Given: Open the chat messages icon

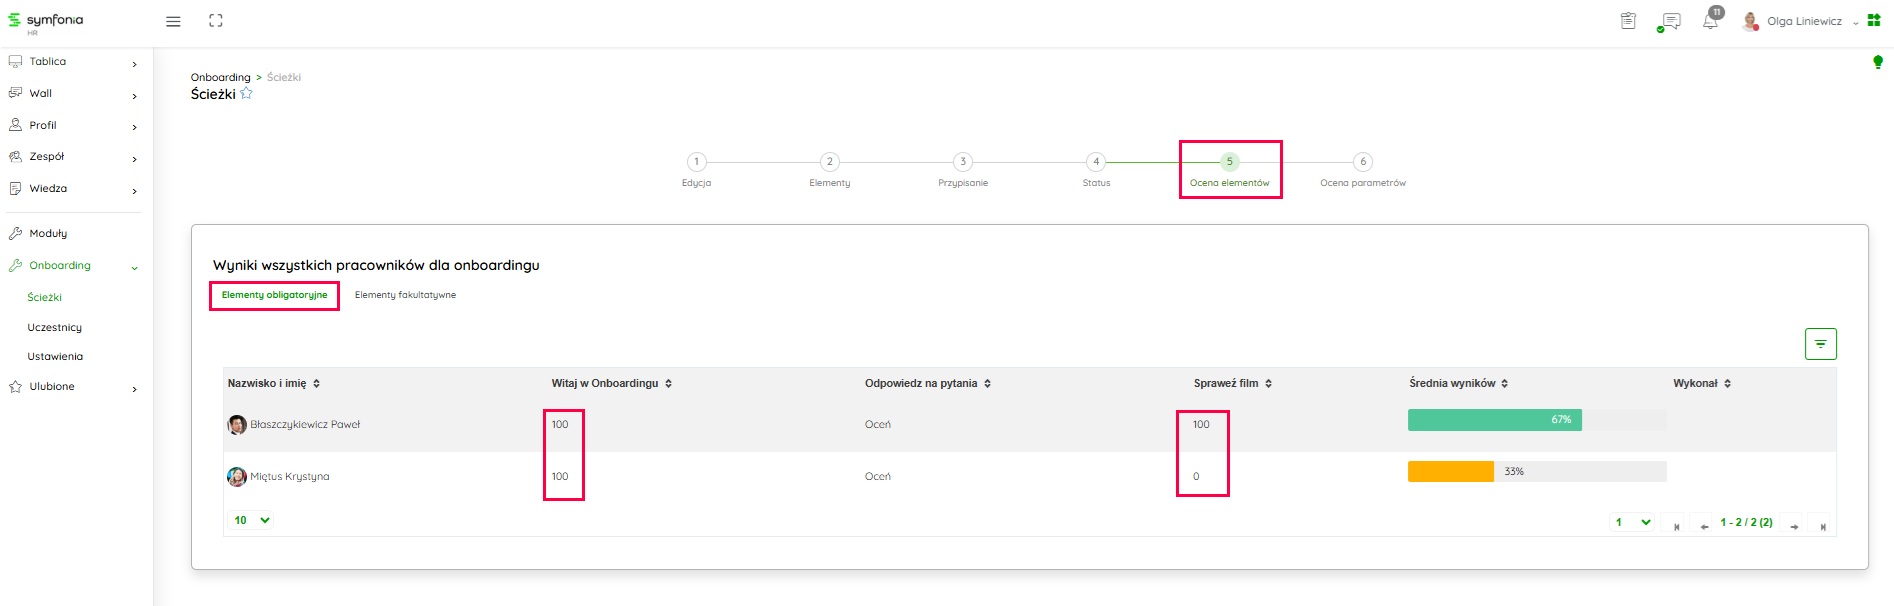Looking at the screenshot, I should pos(1669,21).
